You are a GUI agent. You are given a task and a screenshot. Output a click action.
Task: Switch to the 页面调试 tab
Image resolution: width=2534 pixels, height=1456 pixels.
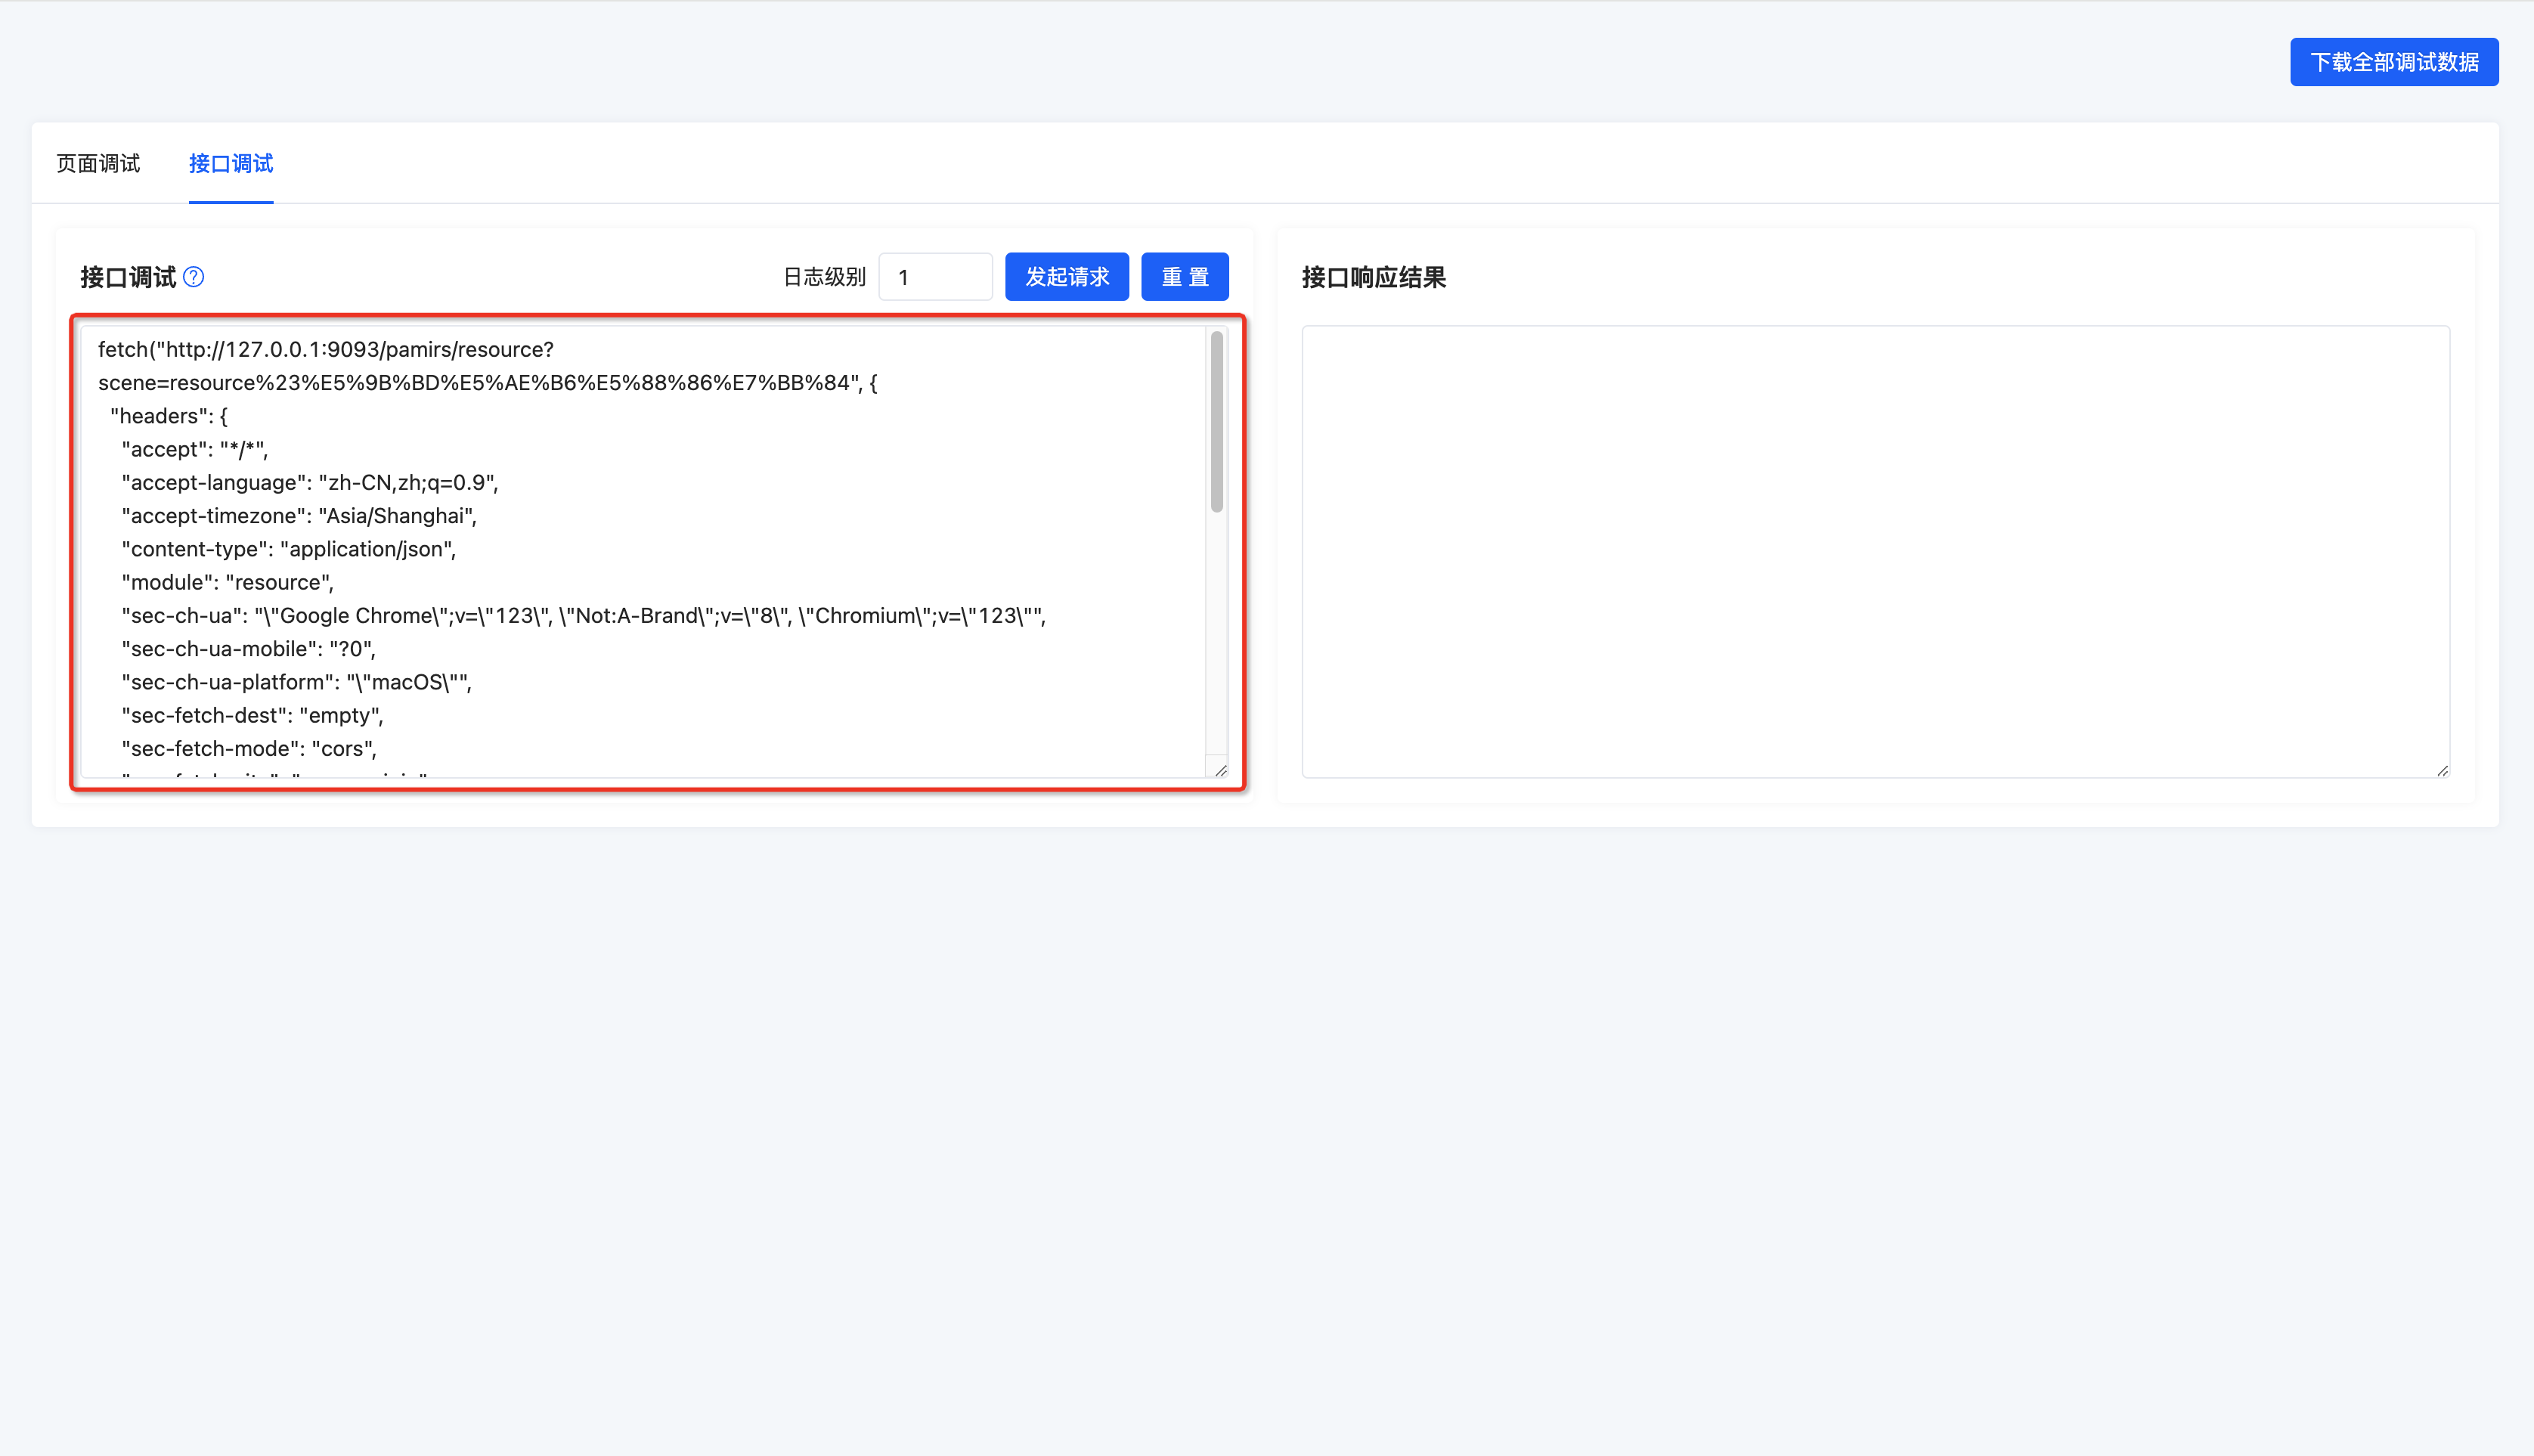[x=98, y=163]
